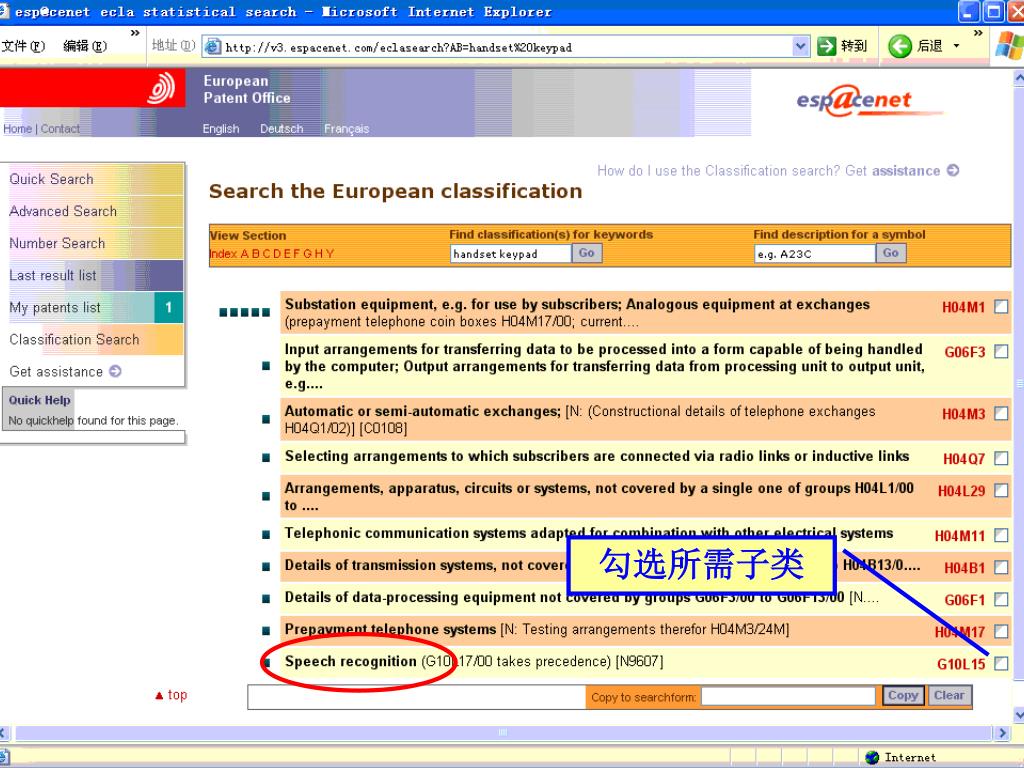Follow the Home link
Screen dimensions: 1024x768
(17, 129)
